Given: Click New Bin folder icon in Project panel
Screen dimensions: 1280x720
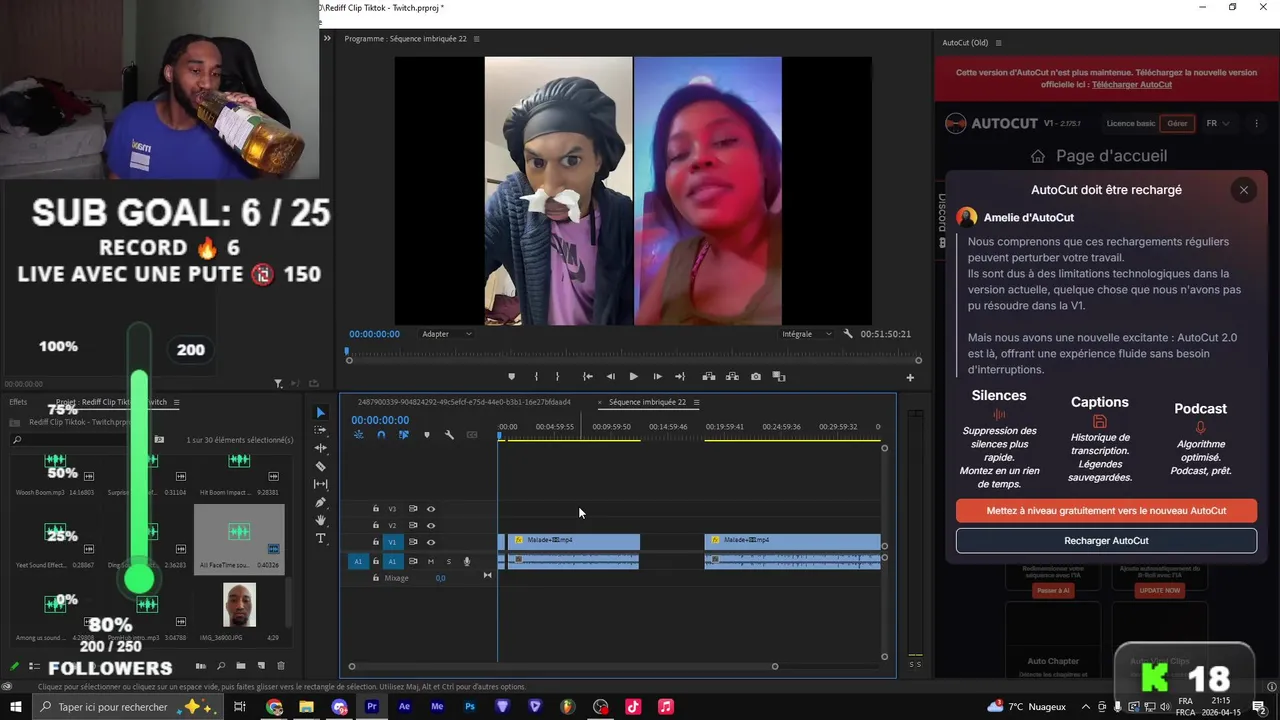Looking at the screenshot, I should click(241, 666).
